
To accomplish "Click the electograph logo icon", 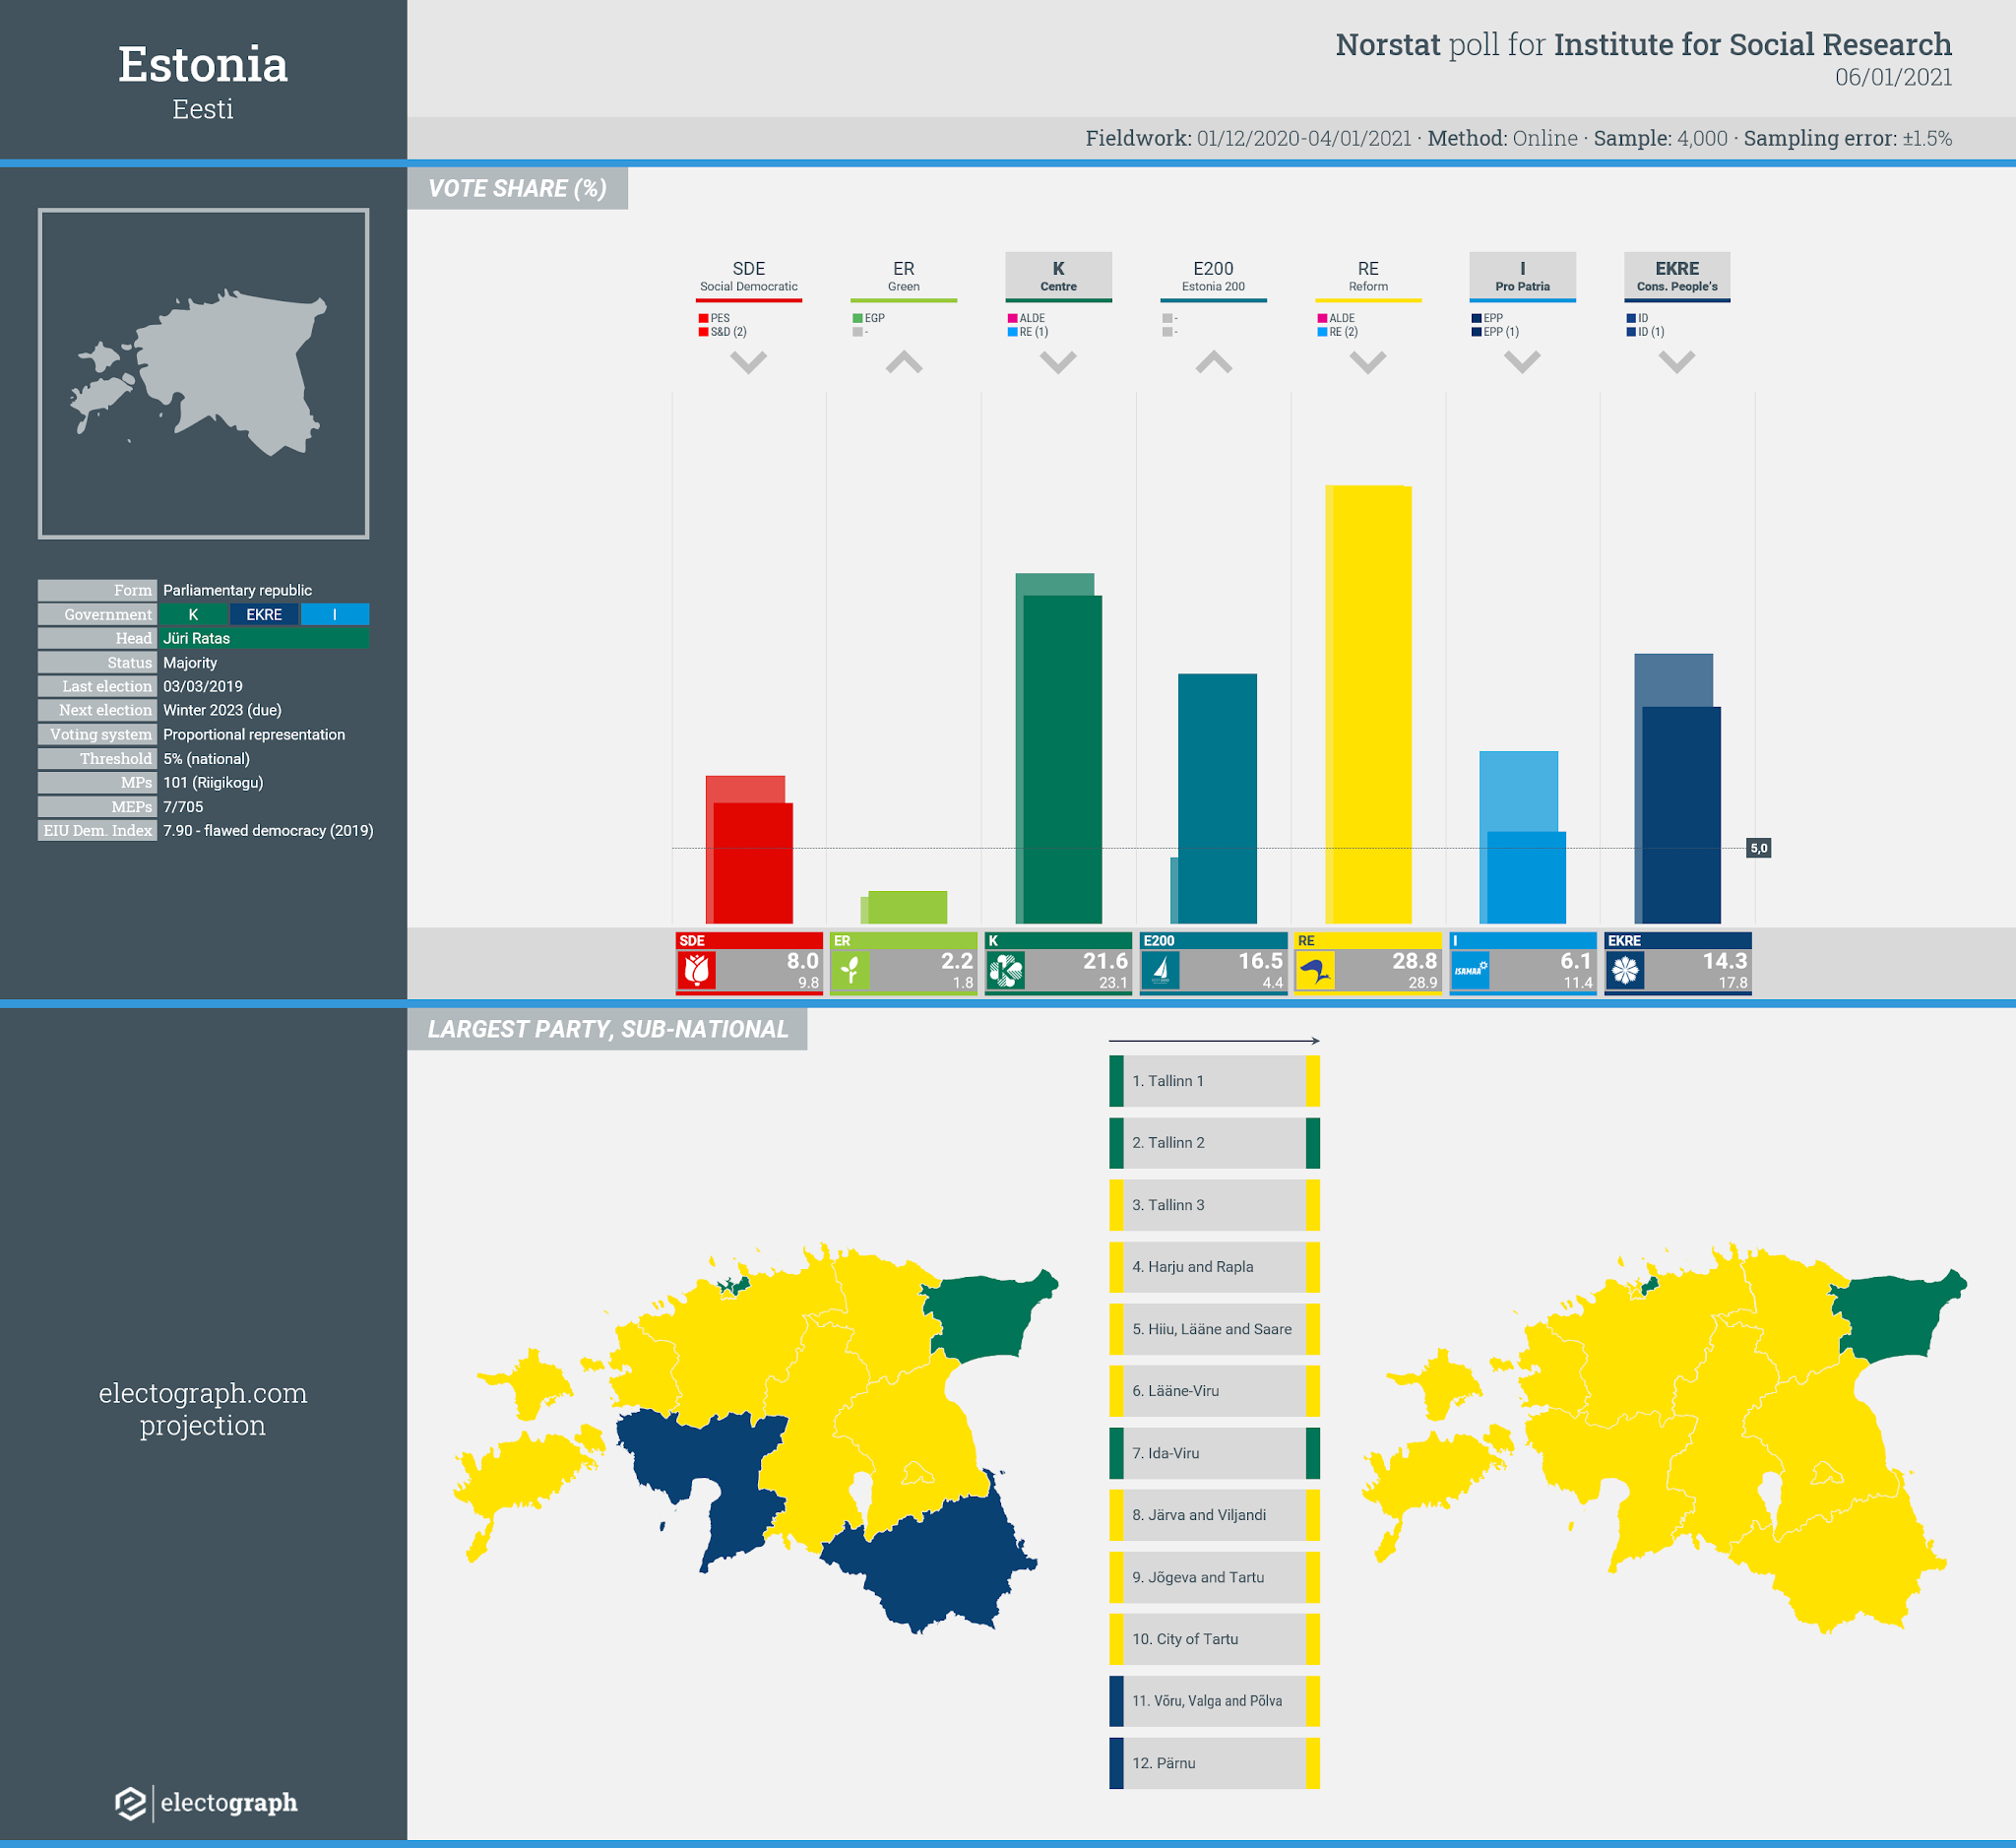I will (131, 1803).
